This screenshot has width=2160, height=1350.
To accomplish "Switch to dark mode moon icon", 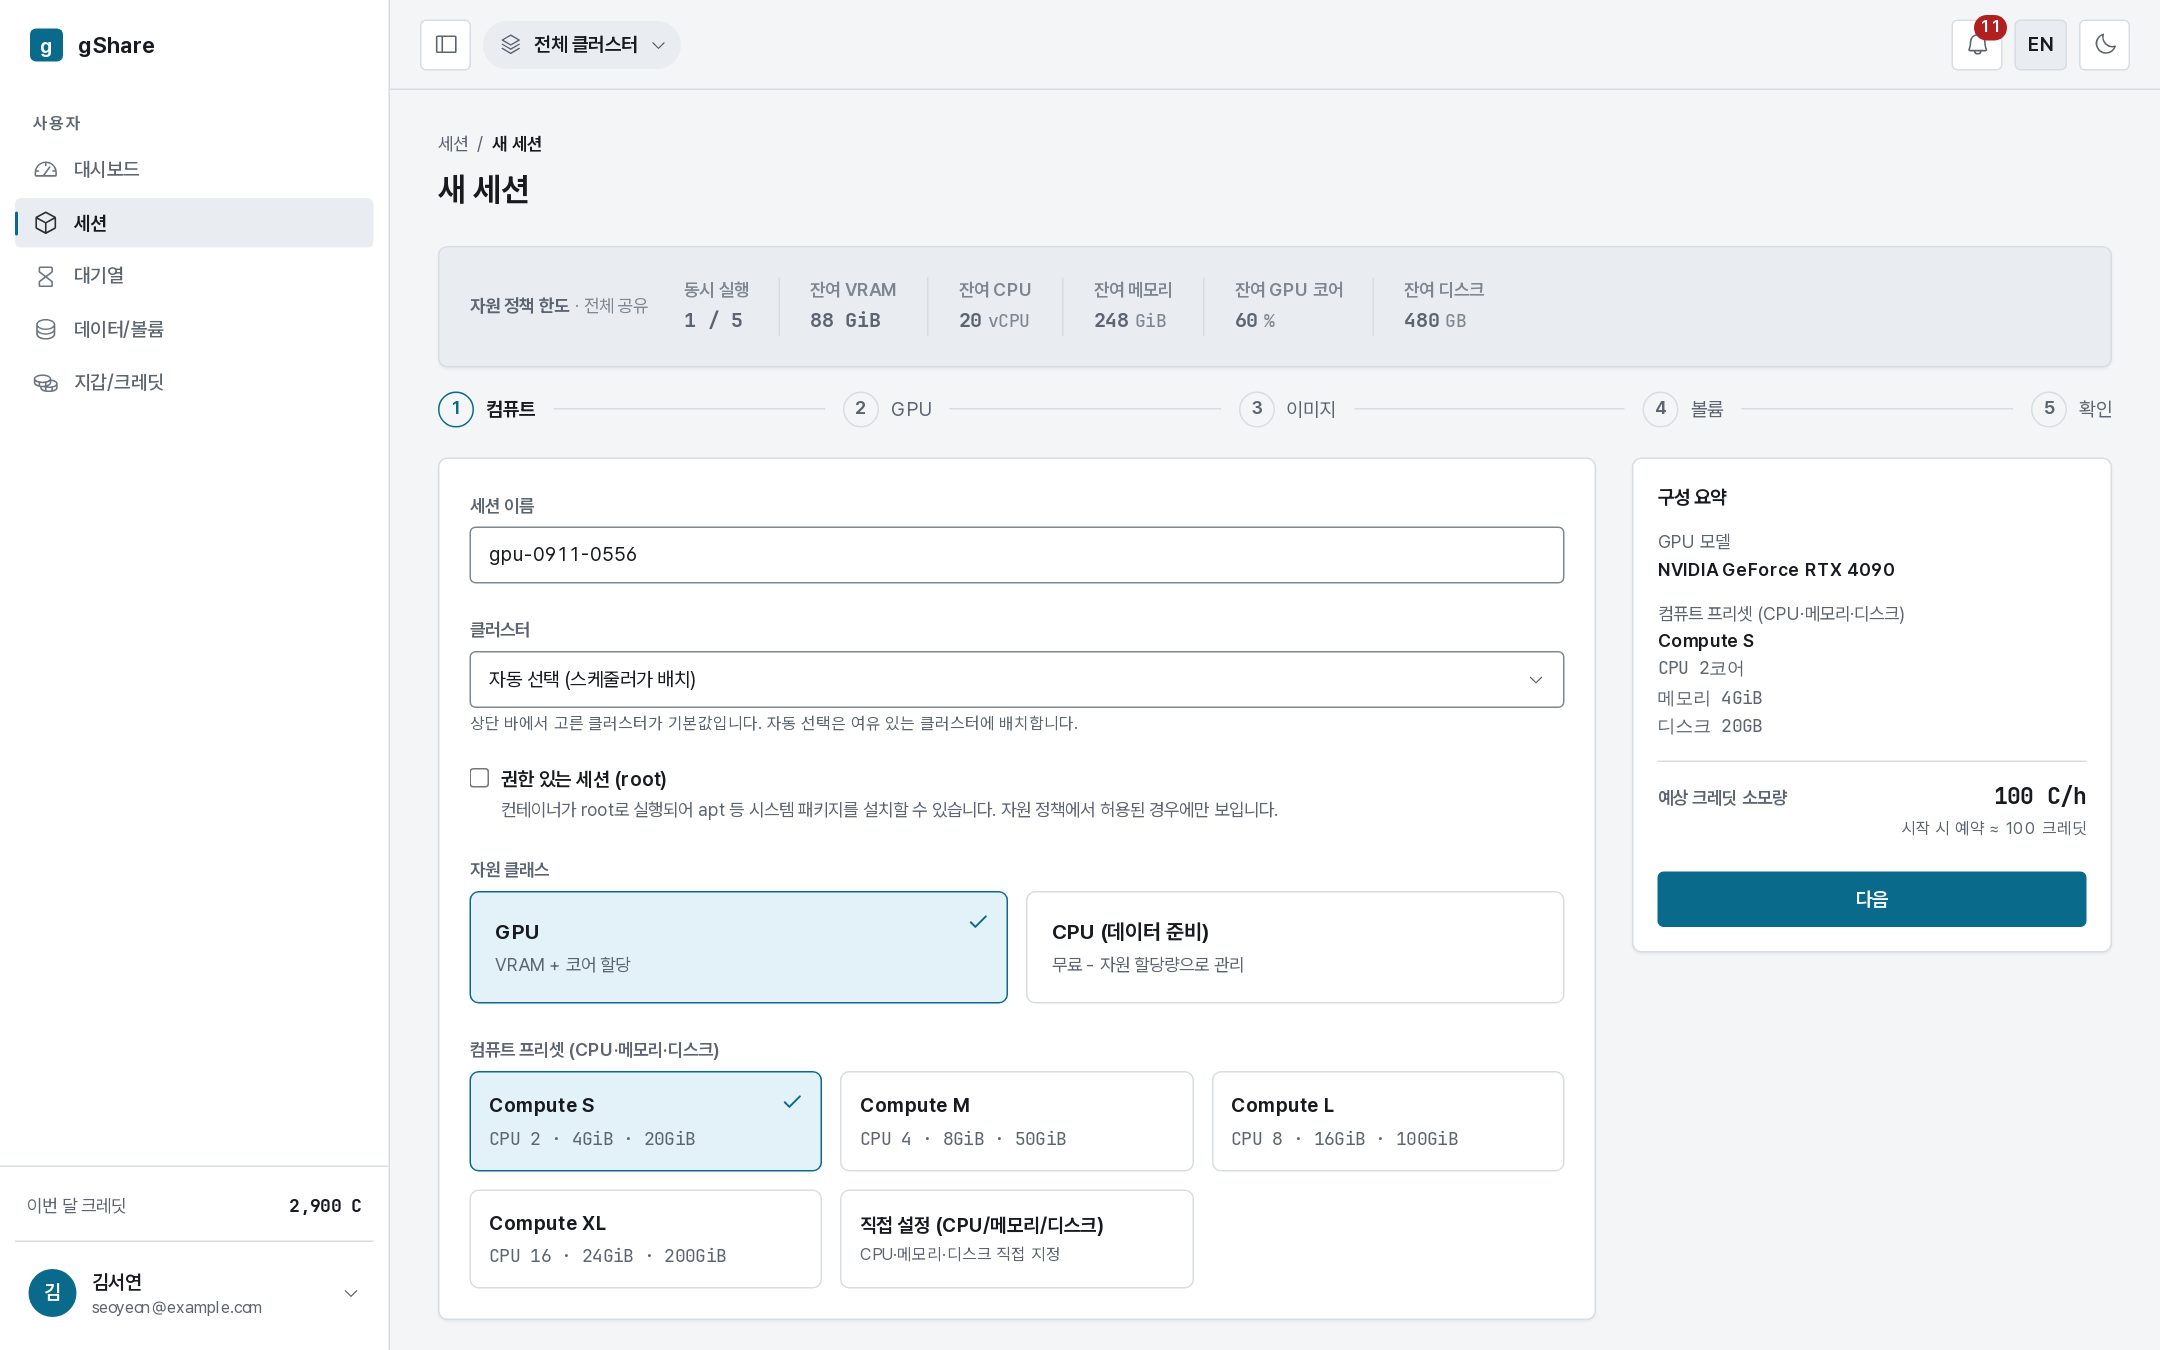I will pyautogui.click(x=2104, y=45).
